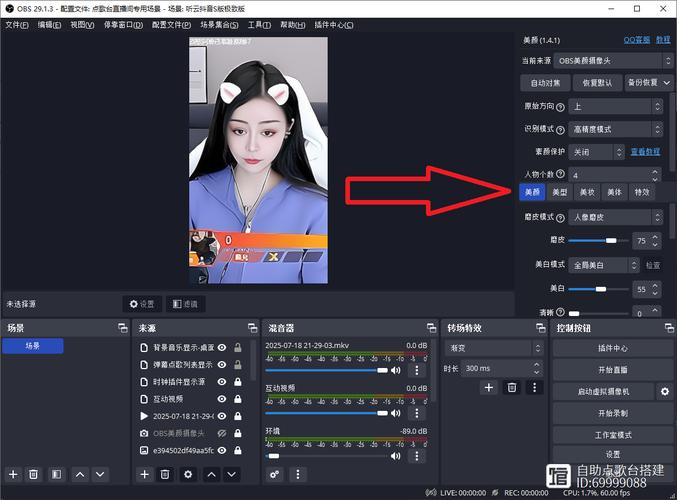Adjust the 磨皮 slider
Image resolution: width=677 pixels, height=500 pixels.
tap(598, 241)
